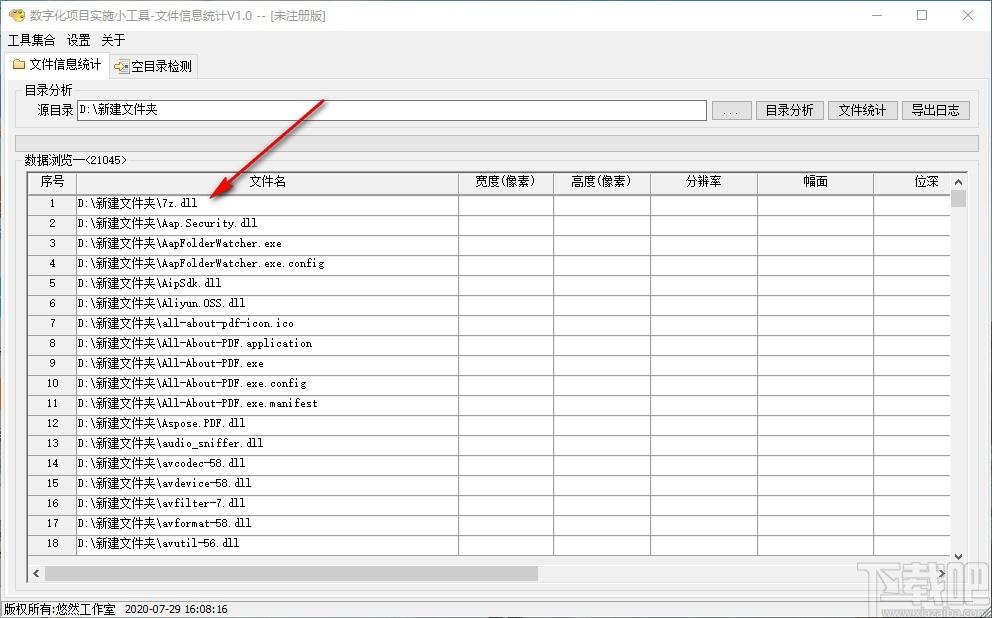Select row audio_sniffer.dll
992x618 pixels.
tap(489, 443)
